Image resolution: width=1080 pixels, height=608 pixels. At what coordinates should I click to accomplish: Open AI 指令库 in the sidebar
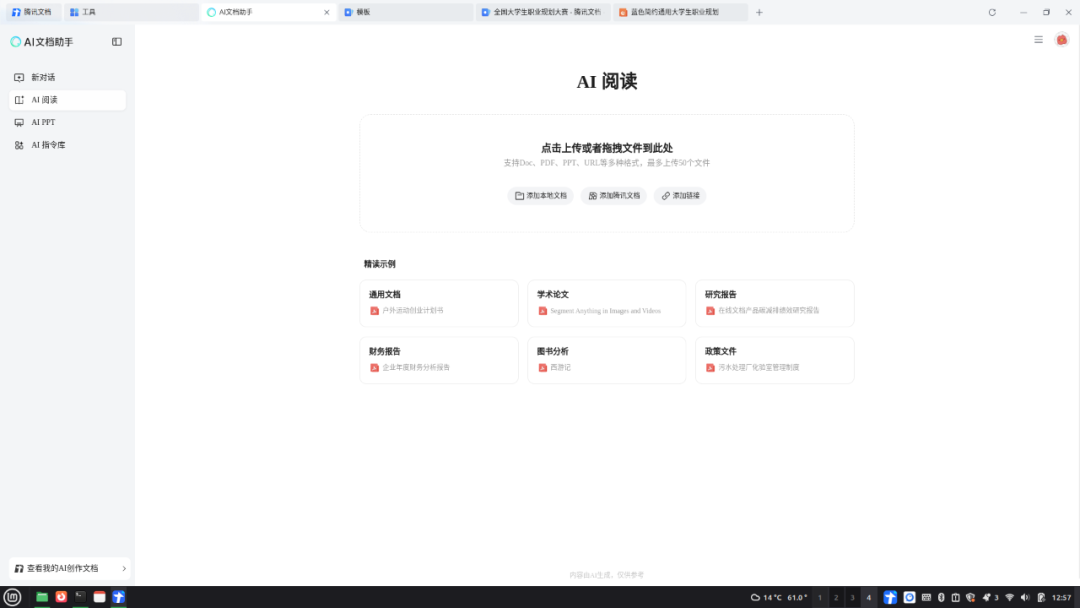tap(68, 145)
